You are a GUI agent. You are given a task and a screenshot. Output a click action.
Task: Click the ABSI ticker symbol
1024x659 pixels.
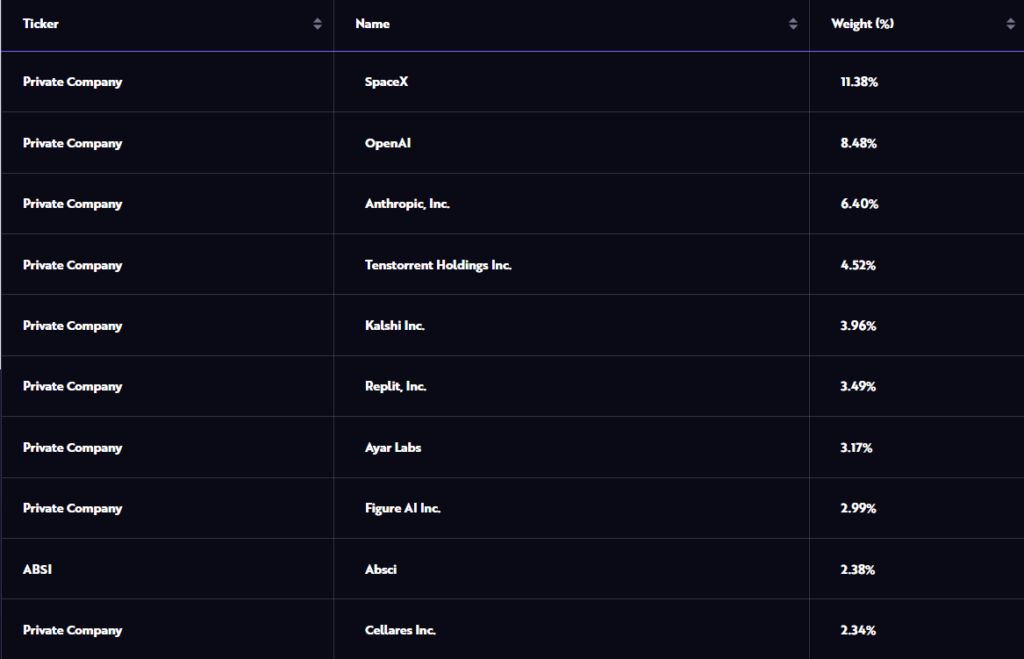point(37,570)
